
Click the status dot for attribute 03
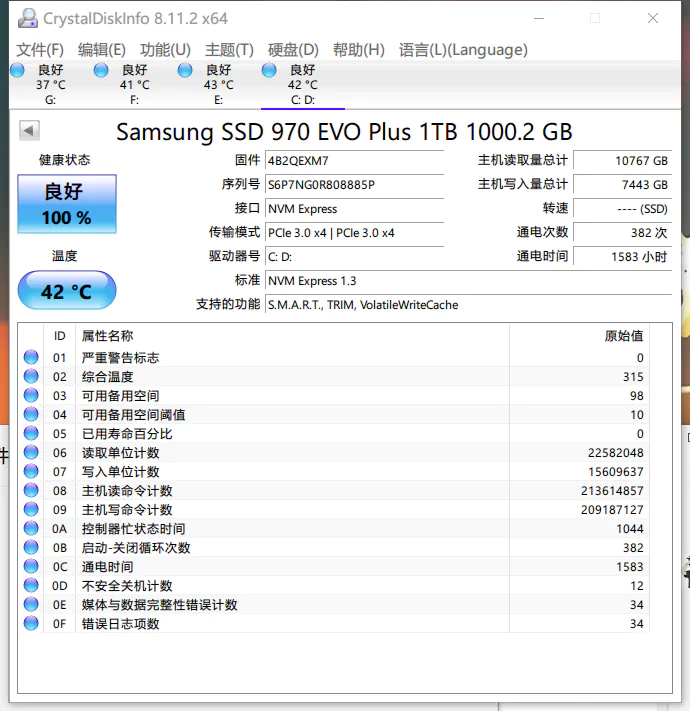tap(31, 395)
